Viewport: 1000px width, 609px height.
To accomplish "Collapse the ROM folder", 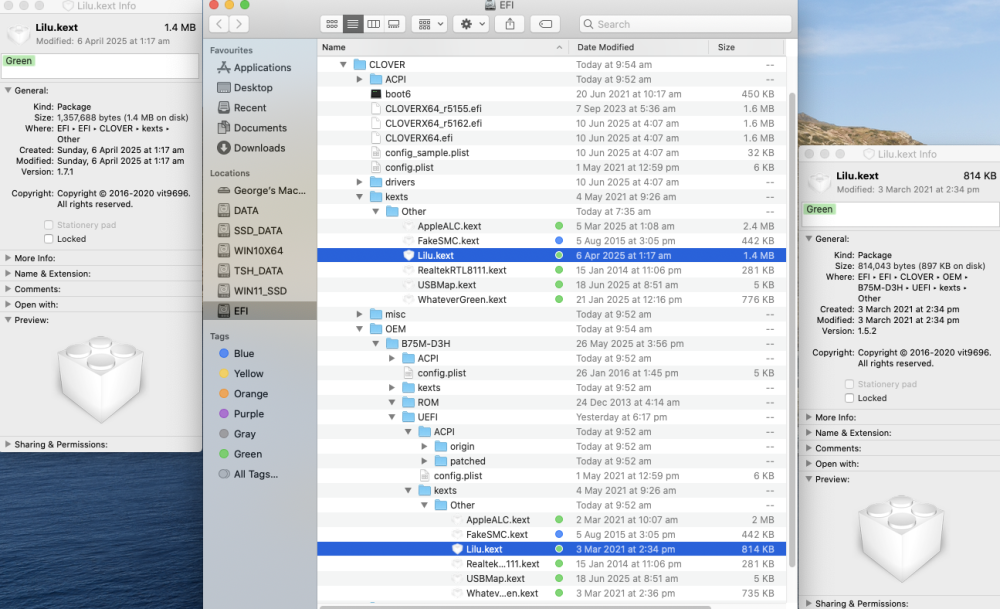I will pos(392,402).
